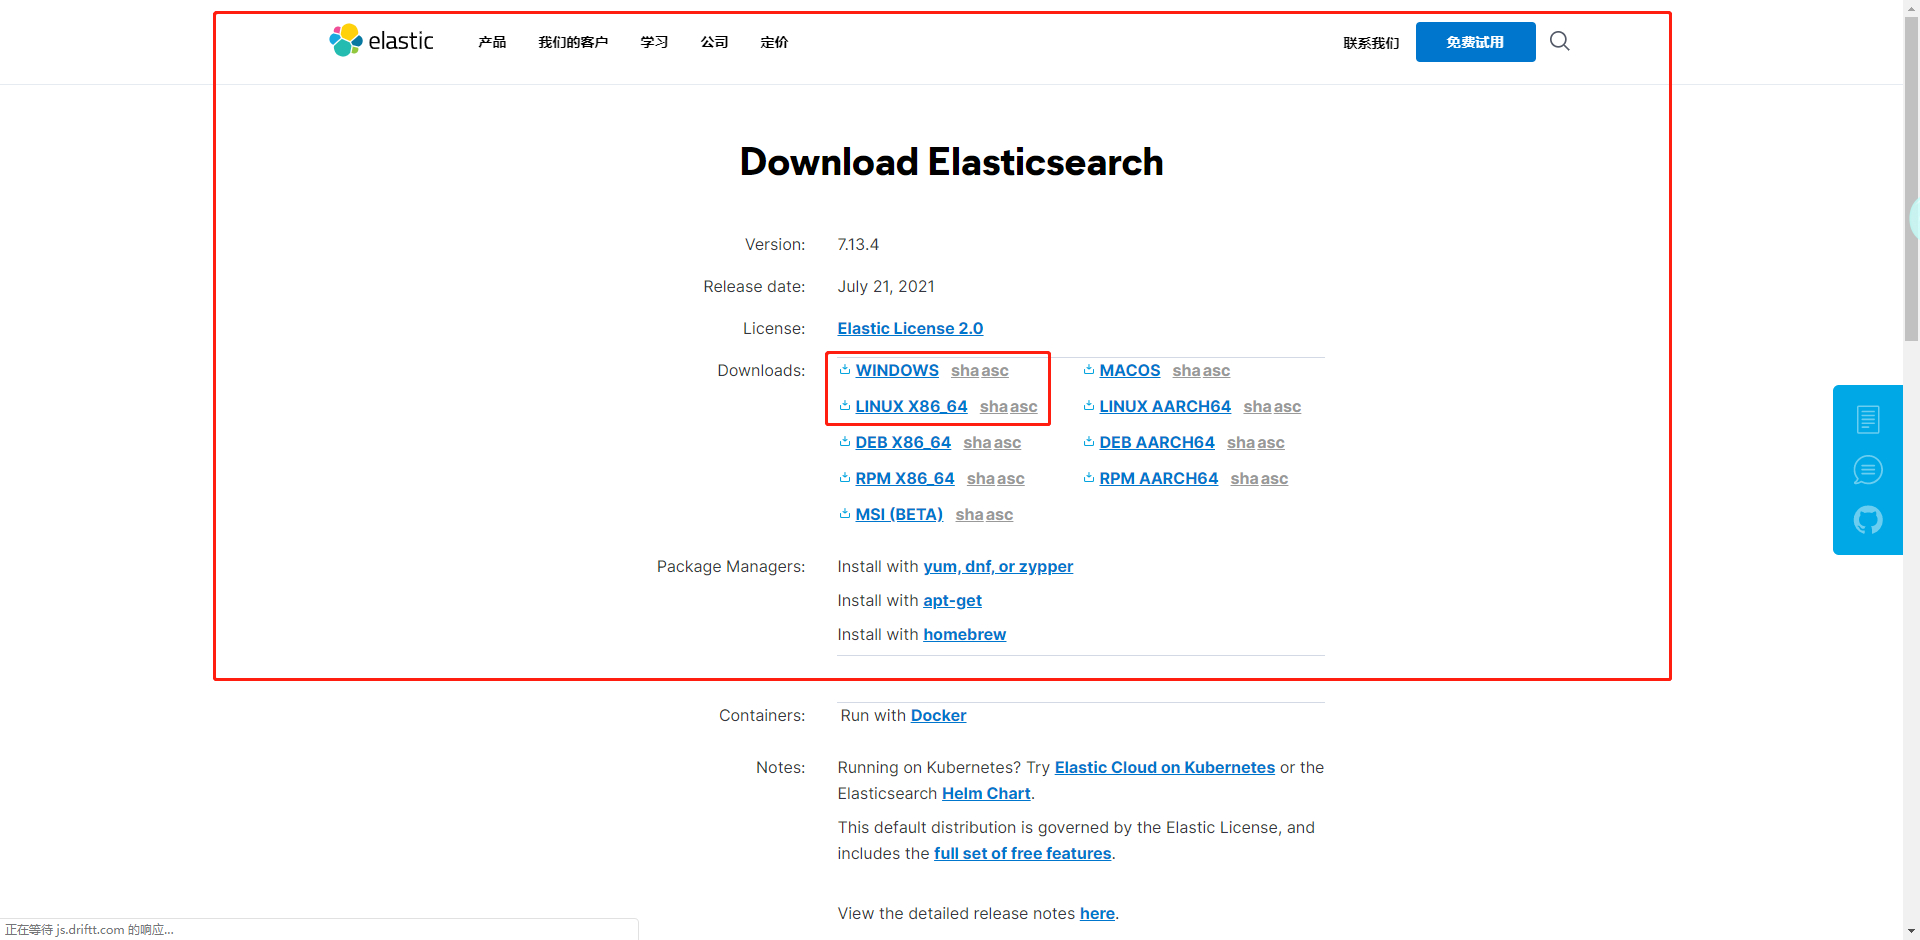
Task: Click download icon beside LINUX X86_64
Action: pyautogui.click(x=845, y=406)
